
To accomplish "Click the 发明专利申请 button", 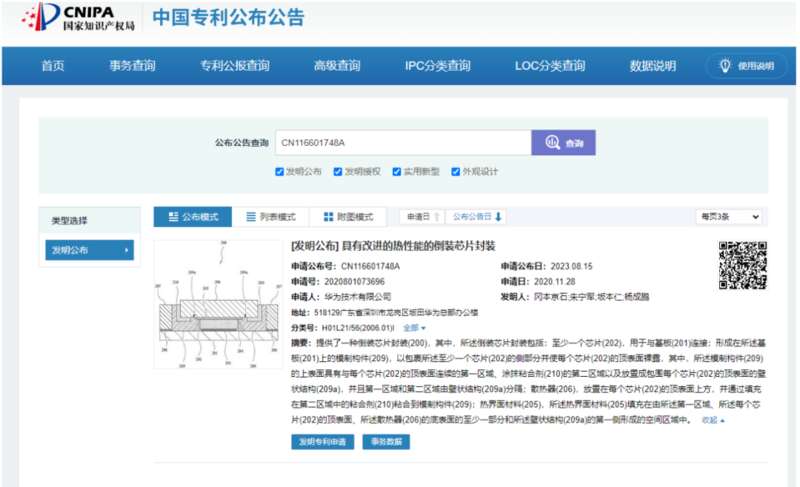I will click(x=322, y=442).
